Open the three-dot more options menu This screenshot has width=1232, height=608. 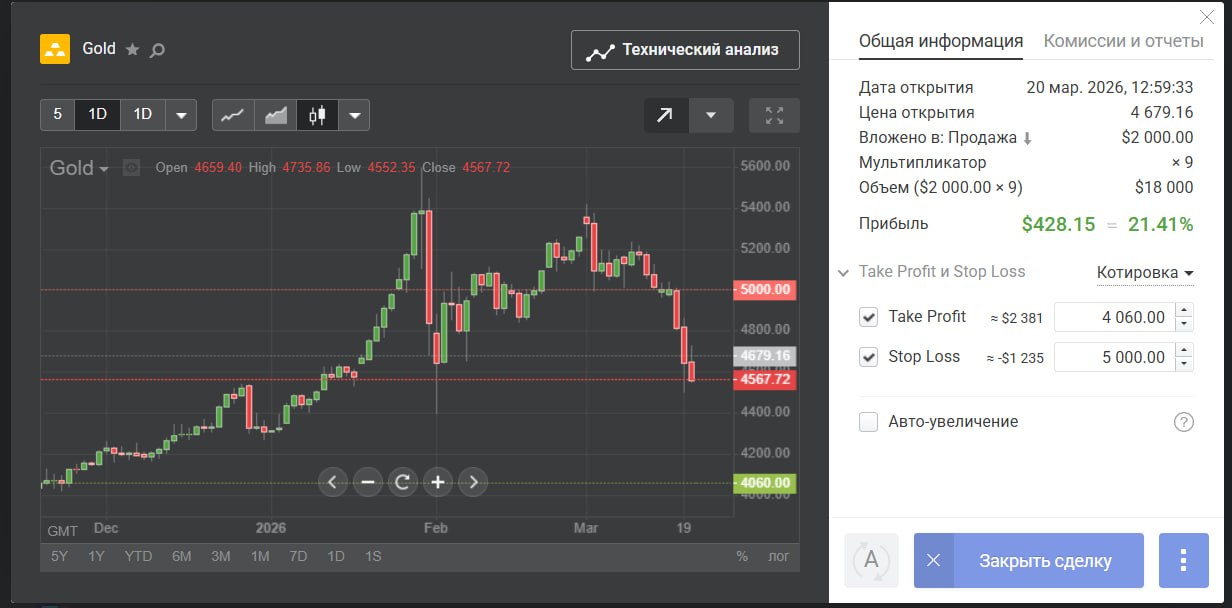pyautogui.click(x=1182, y=560)
